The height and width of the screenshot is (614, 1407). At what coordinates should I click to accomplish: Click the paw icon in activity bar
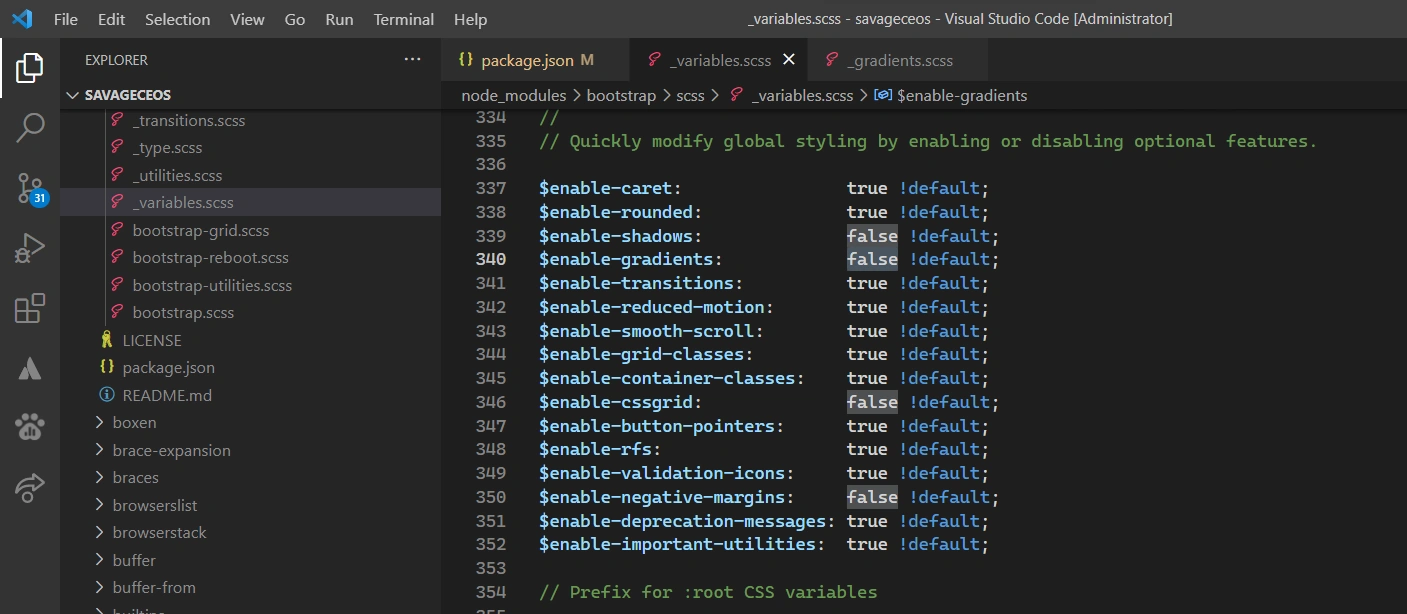(29, 428)
